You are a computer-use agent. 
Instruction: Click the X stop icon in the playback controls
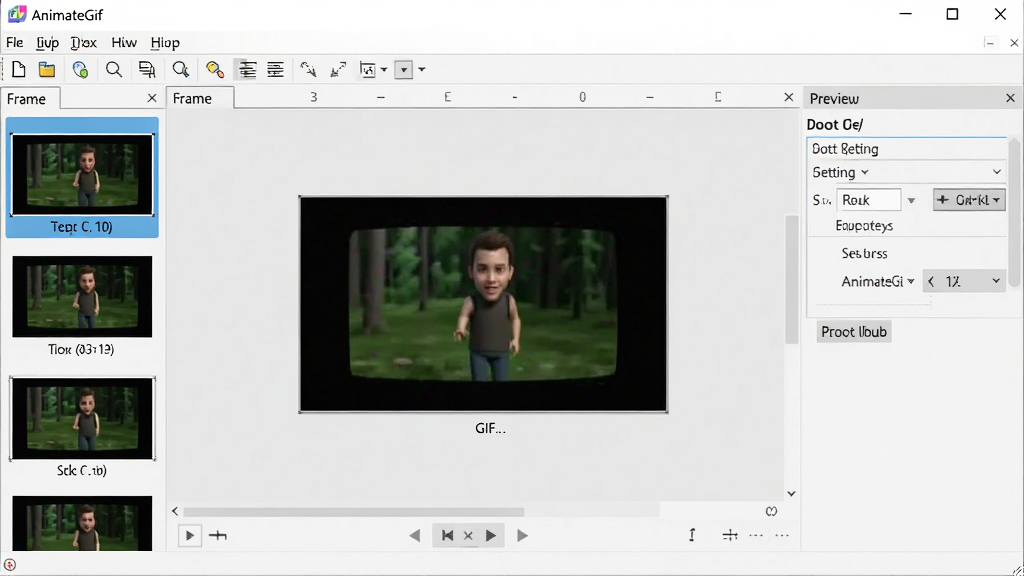[468, 536]
